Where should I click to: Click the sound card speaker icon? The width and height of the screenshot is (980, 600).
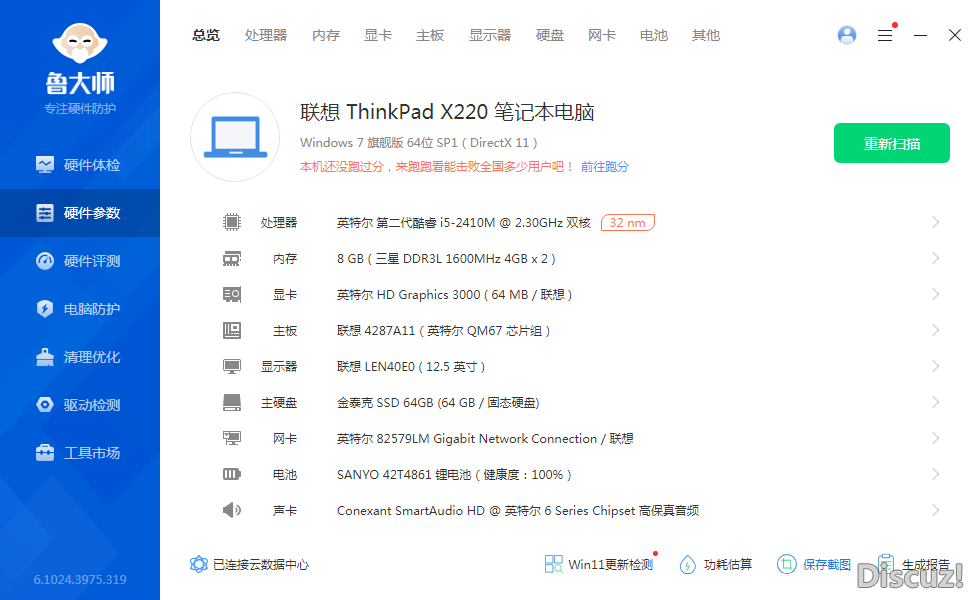click(x=232, y=510)
